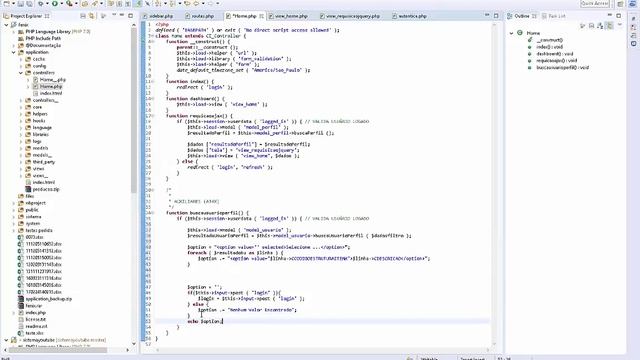640x360 pixels.
Task: Click the green Run toolbar icon
Action: tap(54, 4)
